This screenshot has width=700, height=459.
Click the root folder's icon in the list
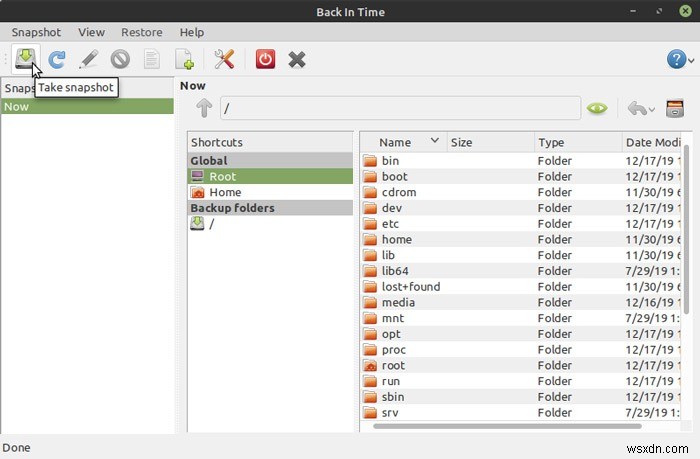pos(370,365)
